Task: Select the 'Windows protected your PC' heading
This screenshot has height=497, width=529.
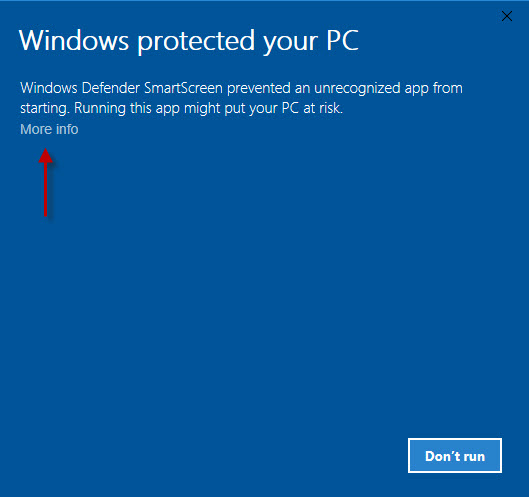Action: (x=189, y=41)
